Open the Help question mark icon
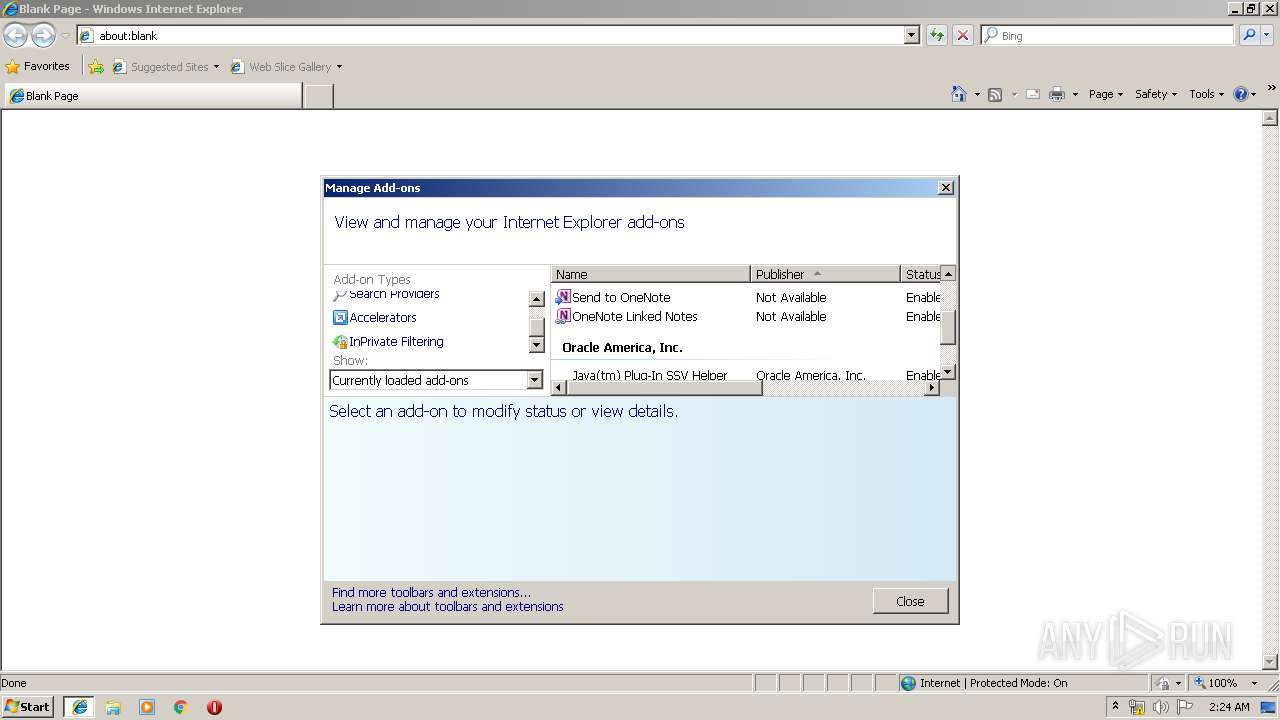 click(1241, 94)
